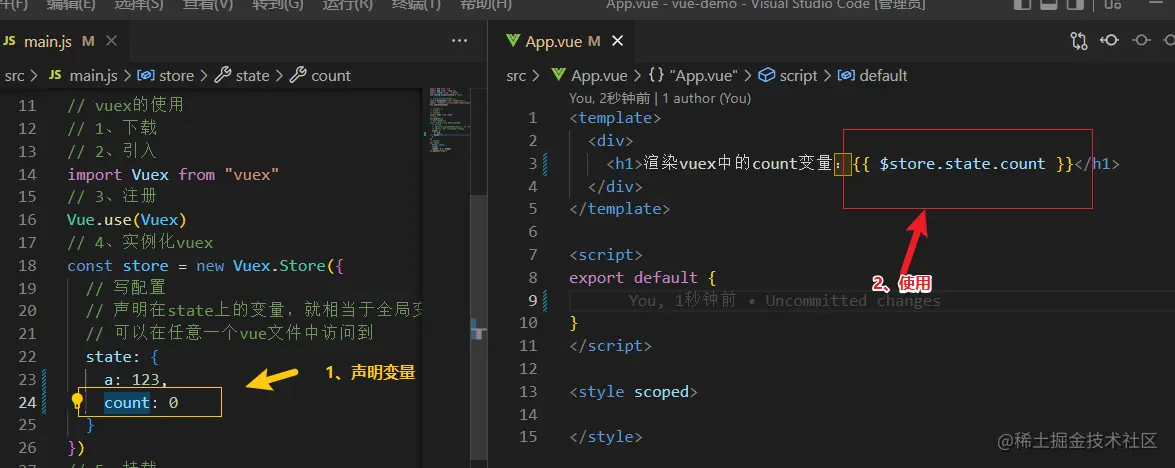This screenshot has height=468, width=1175.
Task: Open the changes compare icon in App.vue toolbar
Action: pos(1078,41)
